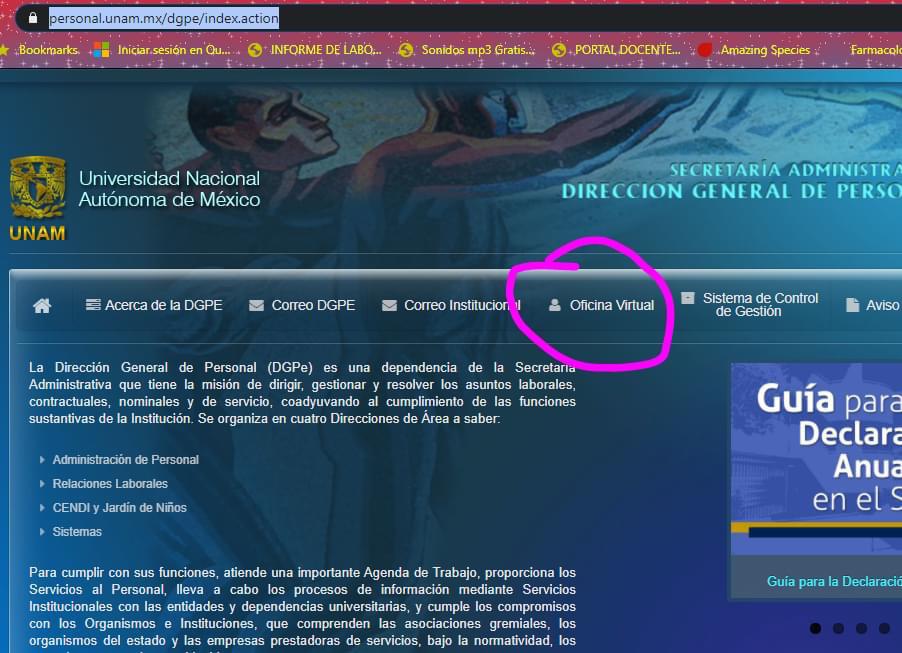Viewport: 902px width, 653px height.
Task: Open 'Correo Institucional' menu item
Action: [x=451, y=305]
